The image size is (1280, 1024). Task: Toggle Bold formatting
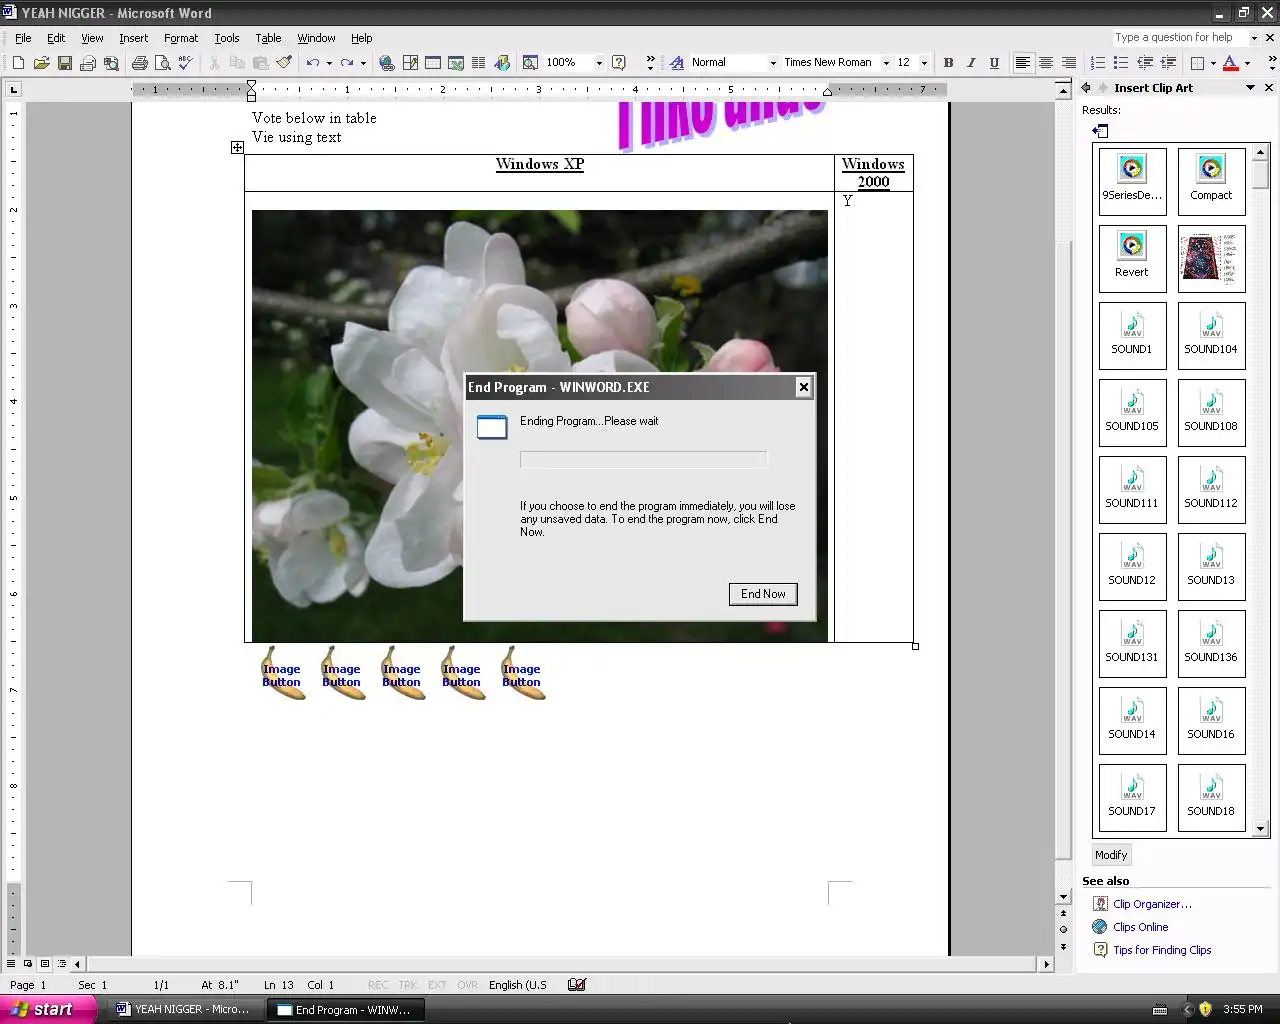(x=948, y=63)
